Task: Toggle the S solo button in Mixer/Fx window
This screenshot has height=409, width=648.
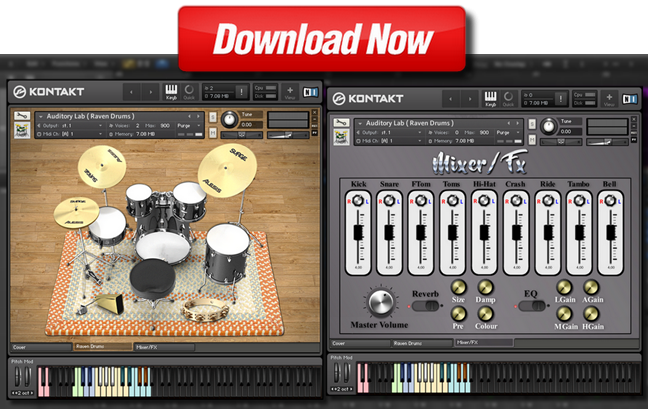Action: click(532, 124)
